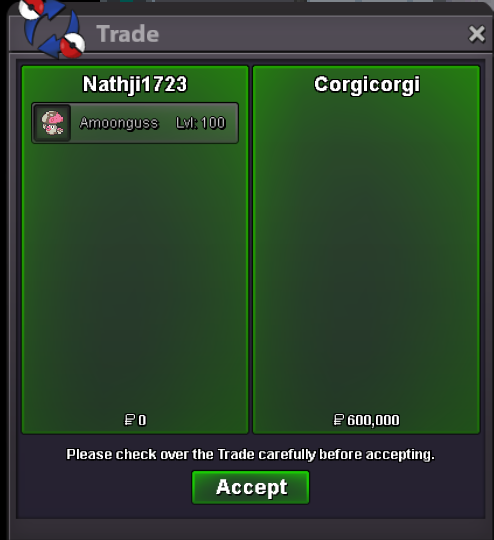The height and width of the screenshot is (540, 494).
Task: Click Corgicorgi's 600,000 money offer
Action: click(x=373, y=420)
